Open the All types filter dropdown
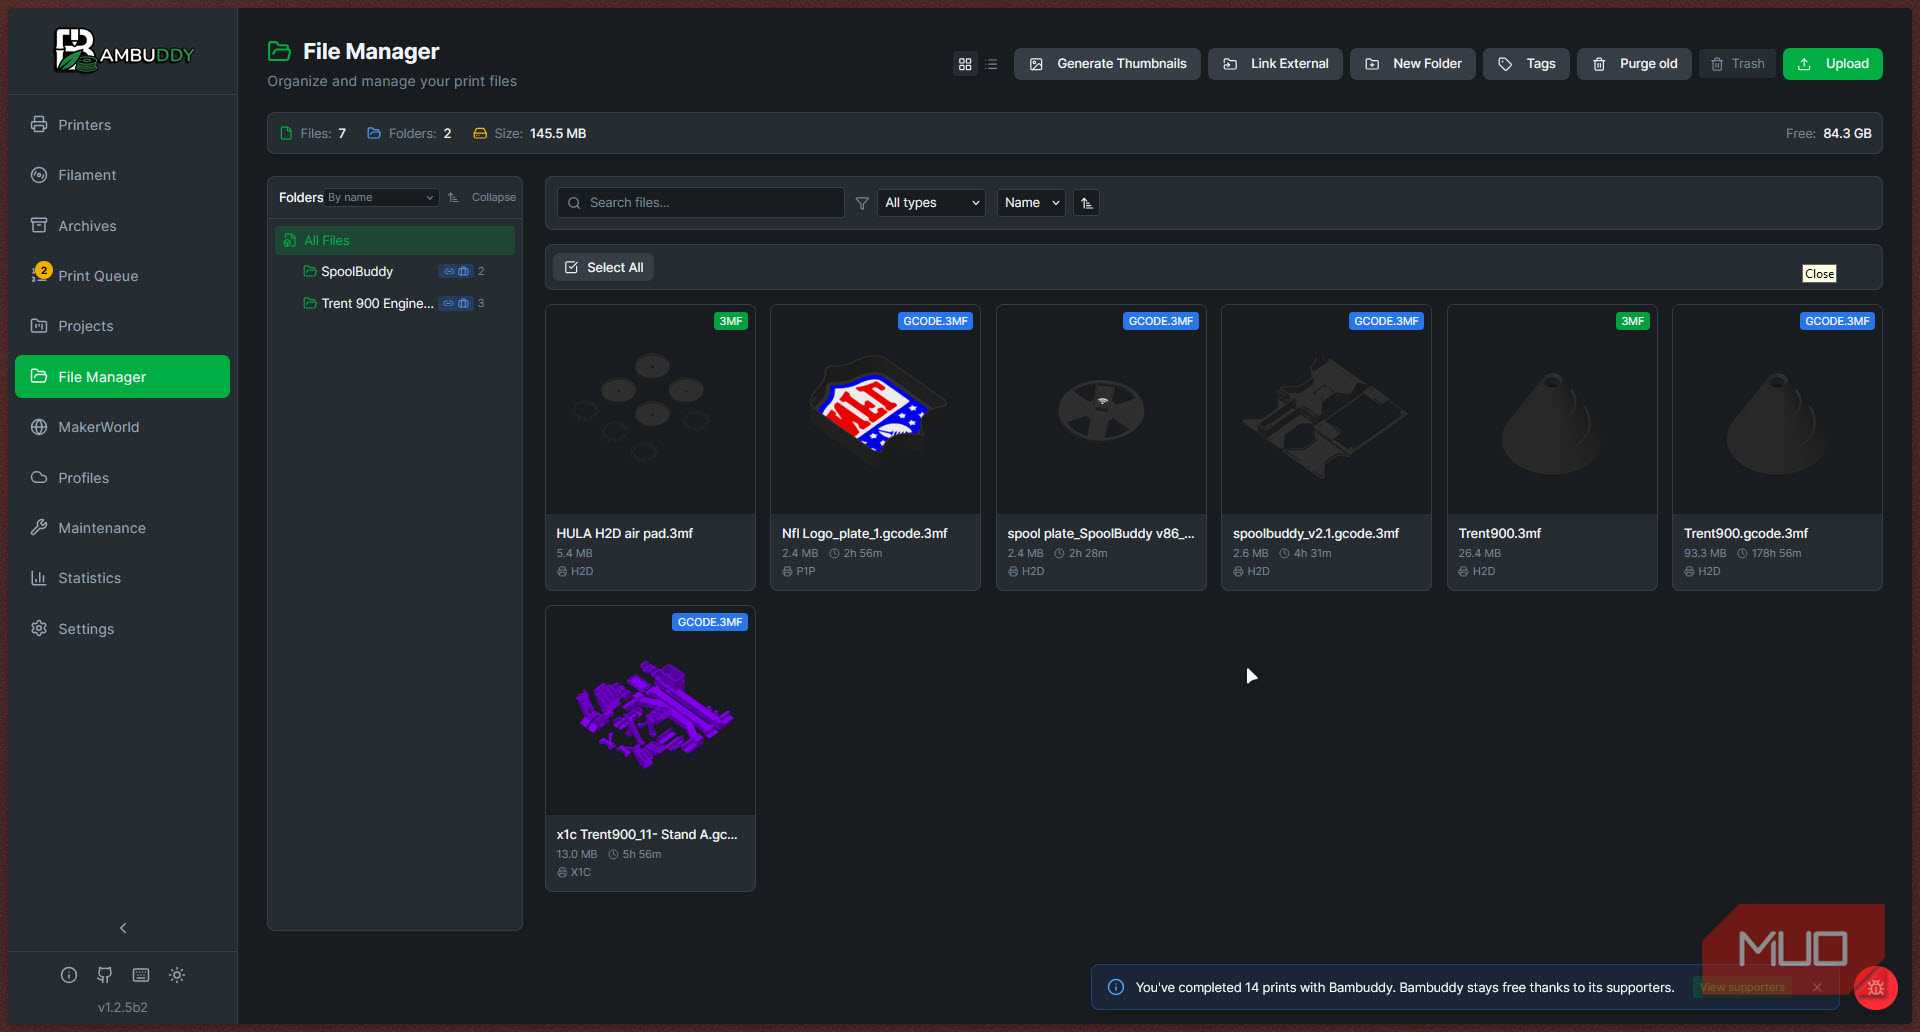 point(931,203)
